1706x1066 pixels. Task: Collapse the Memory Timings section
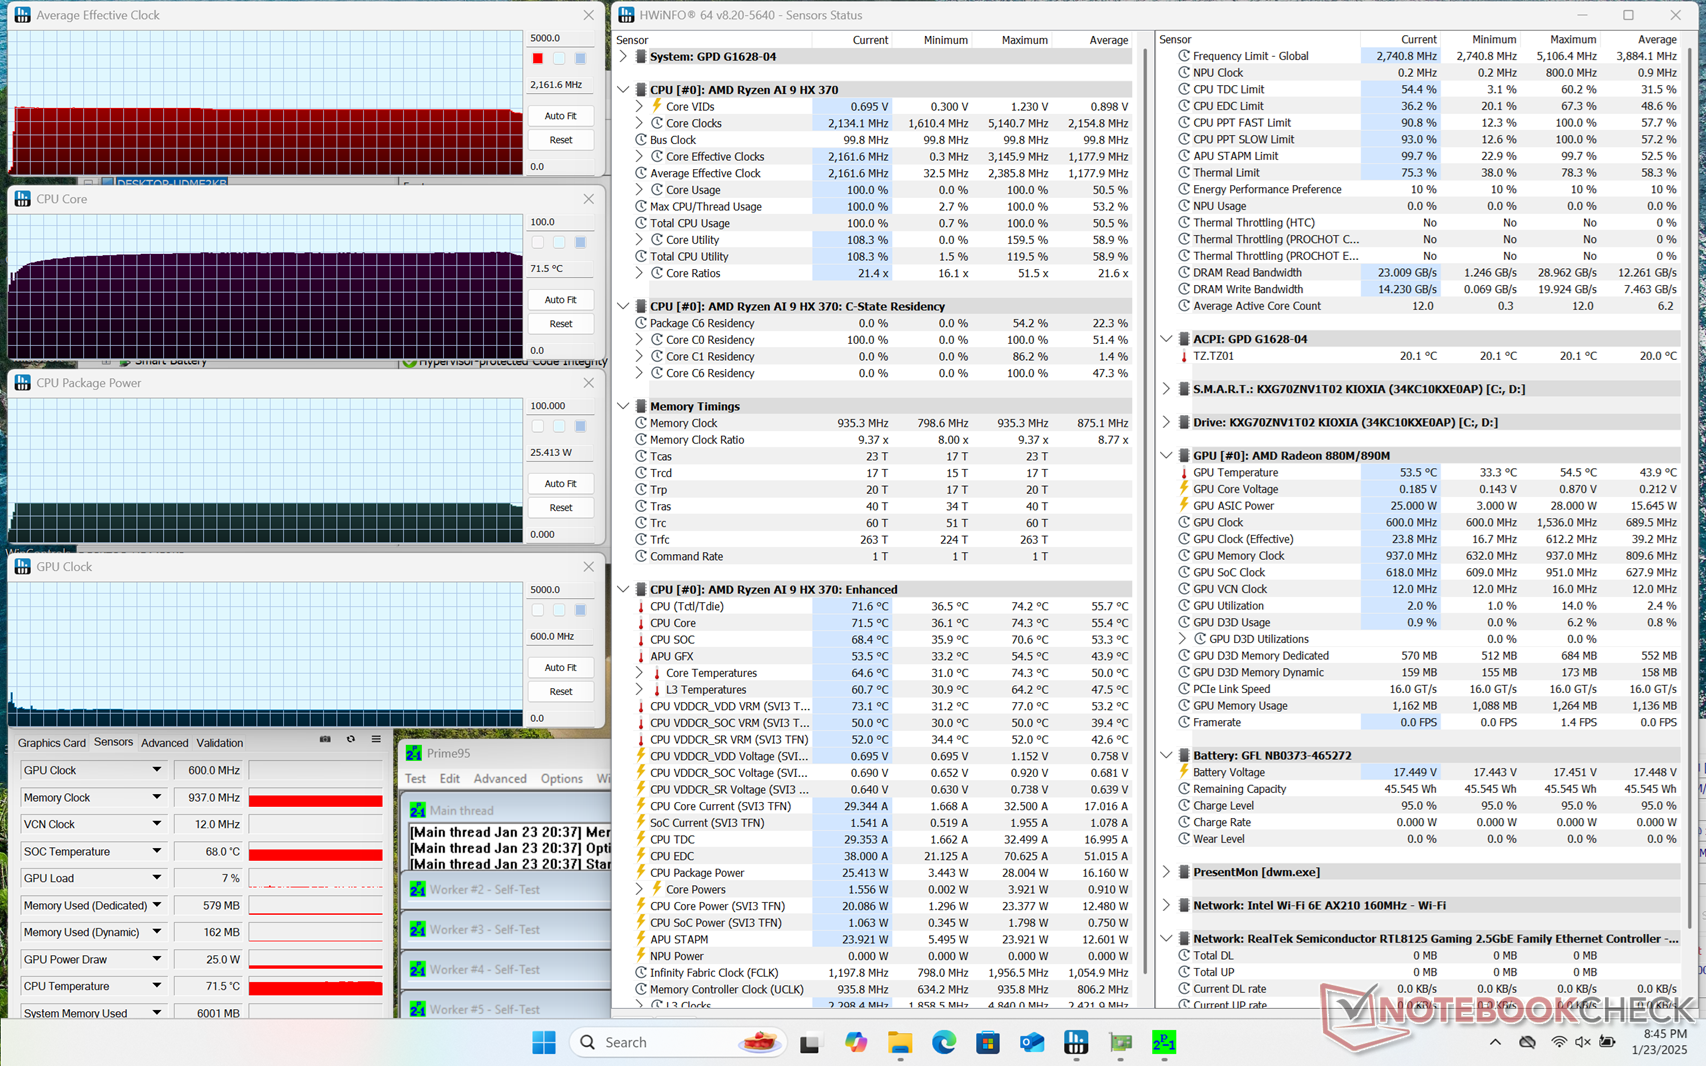click(624, 406)
